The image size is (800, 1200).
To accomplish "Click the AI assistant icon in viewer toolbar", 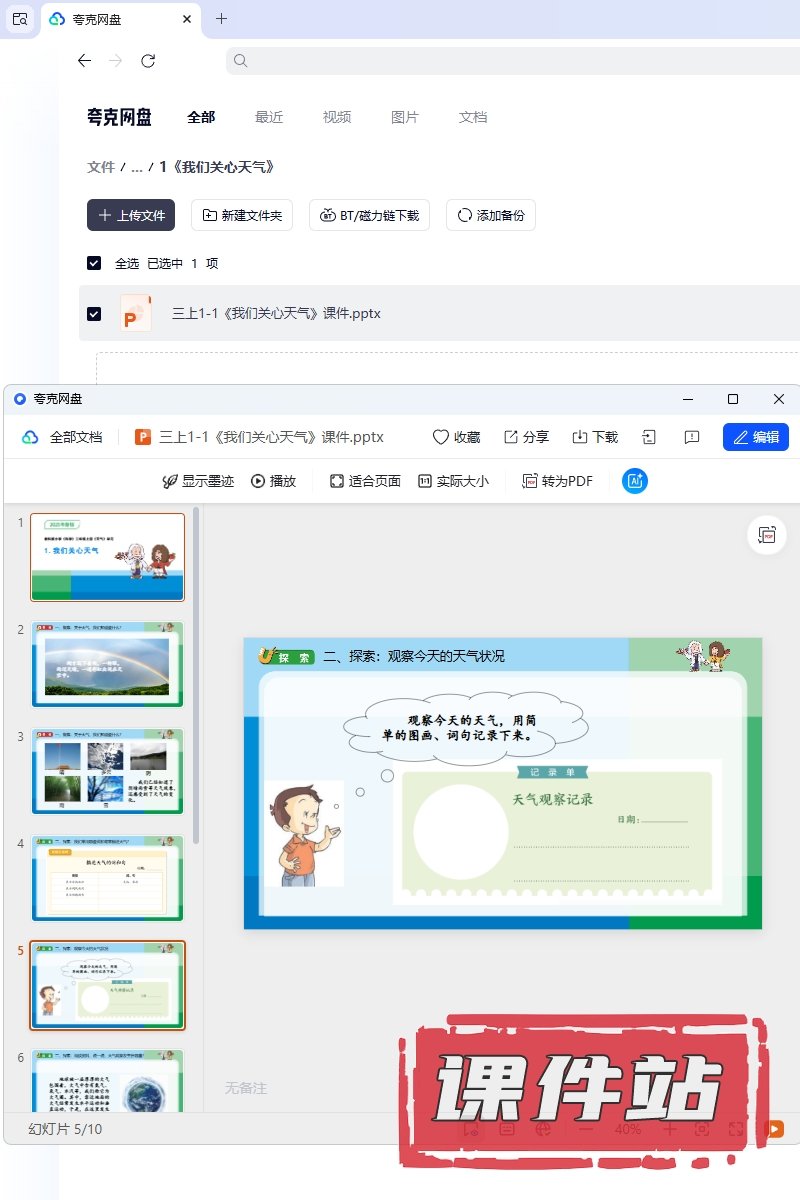I will [x=635, y=481].
